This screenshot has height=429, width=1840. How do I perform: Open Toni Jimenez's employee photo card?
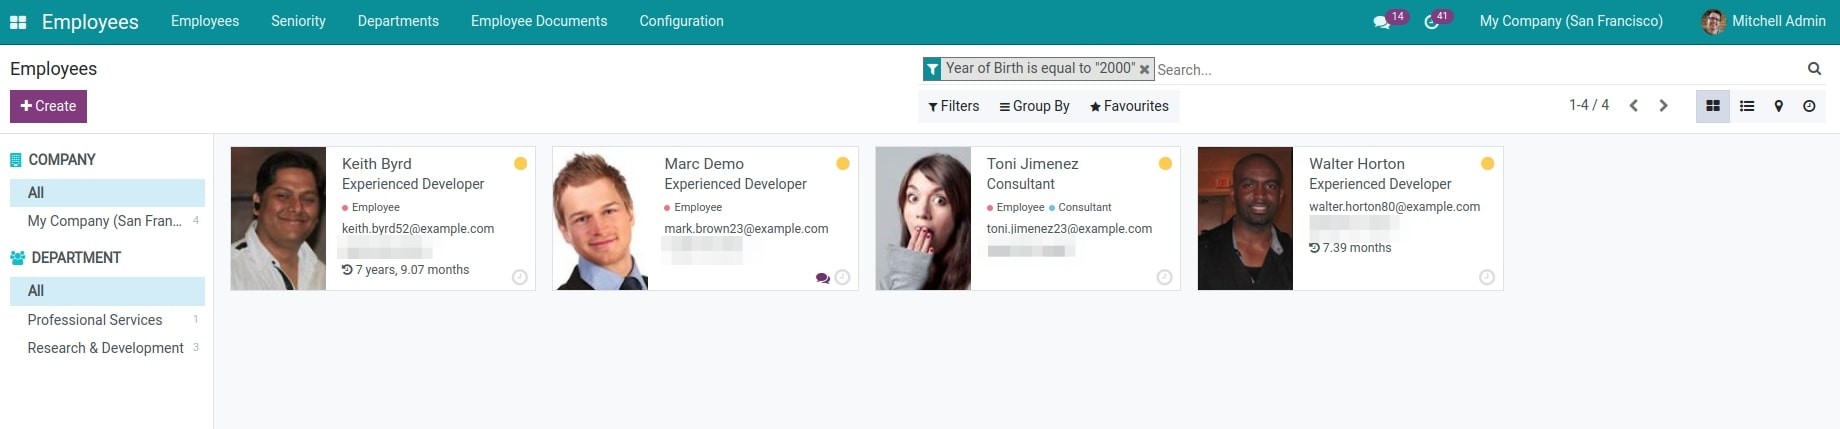923,219
